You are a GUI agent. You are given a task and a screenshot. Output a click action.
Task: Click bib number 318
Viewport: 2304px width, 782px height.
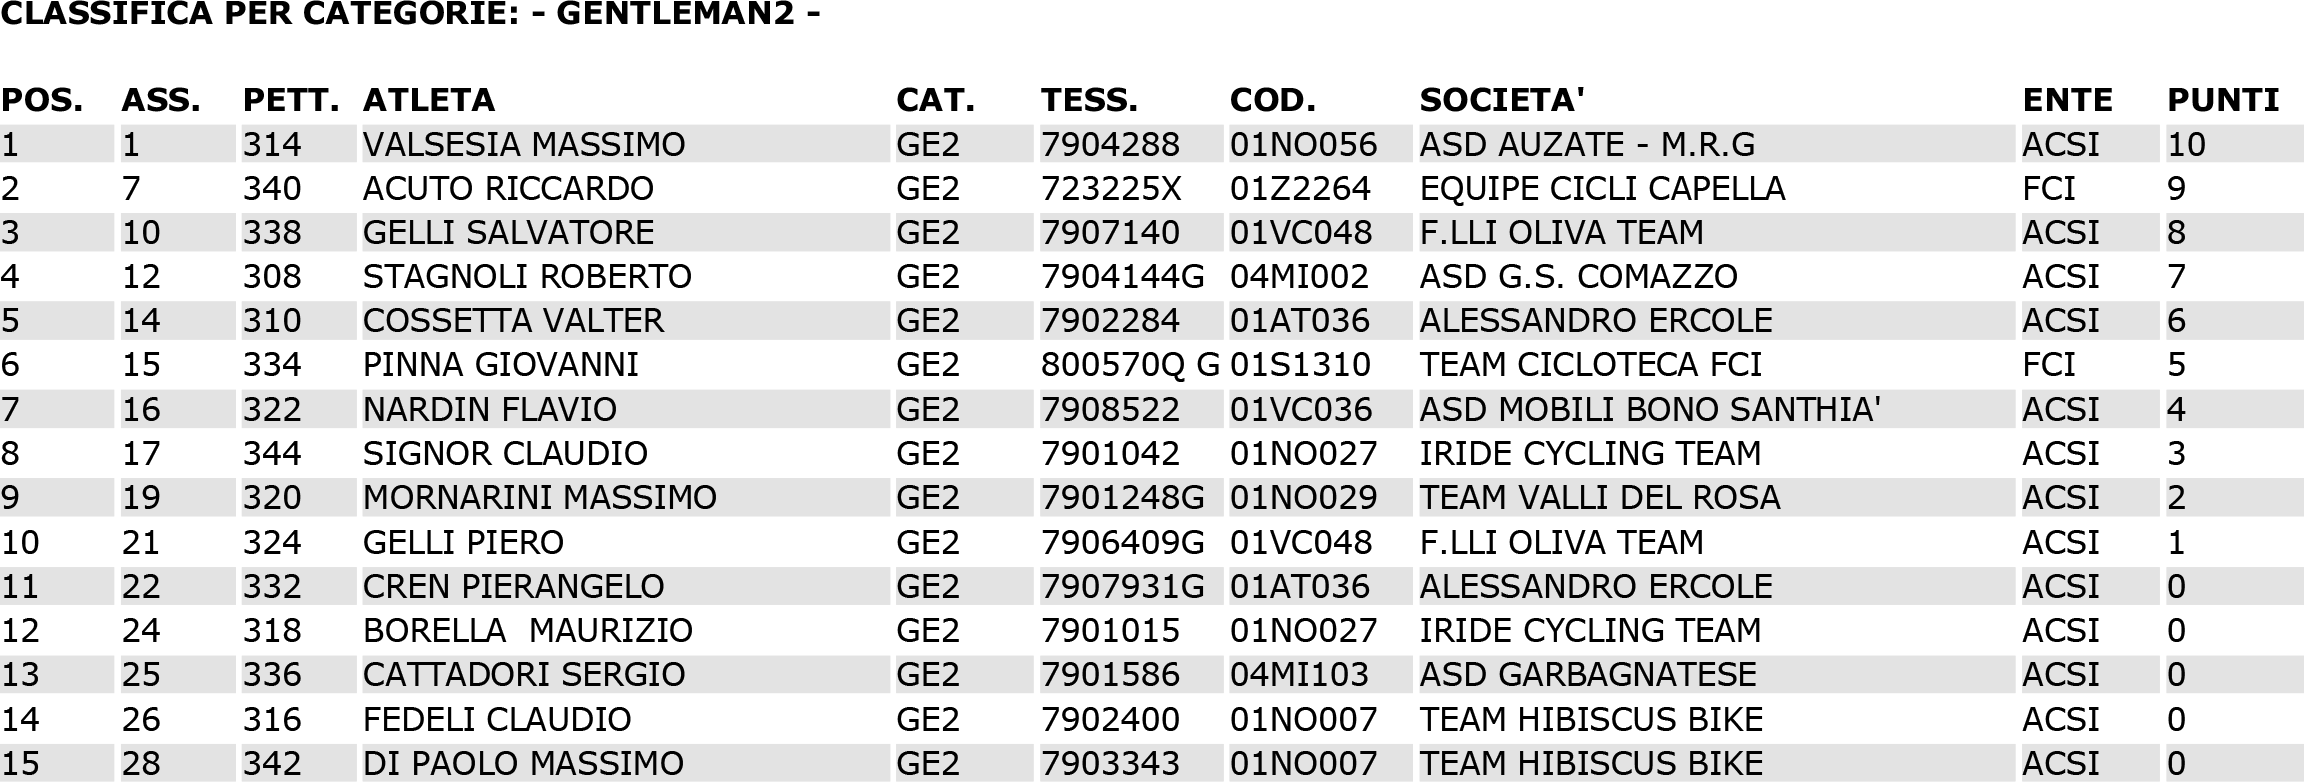pos(272,630)
